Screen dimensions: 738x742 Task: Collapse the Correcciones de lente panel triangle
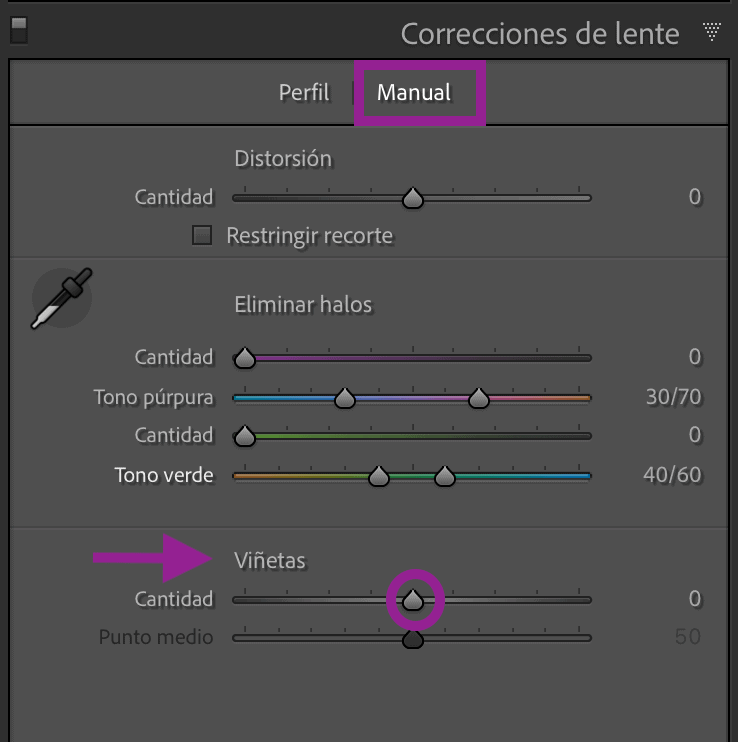click(x=712, y=32)
